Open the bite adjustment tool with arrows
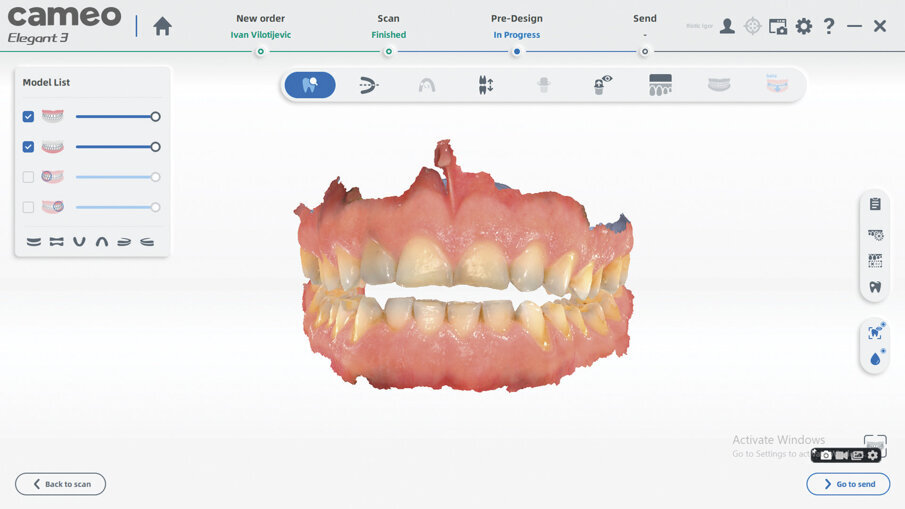 486,85
